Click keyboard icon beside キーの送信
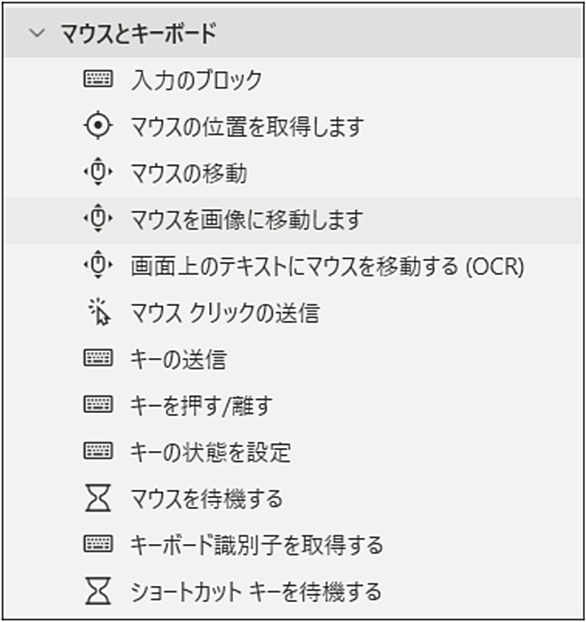 pos(98,358)
